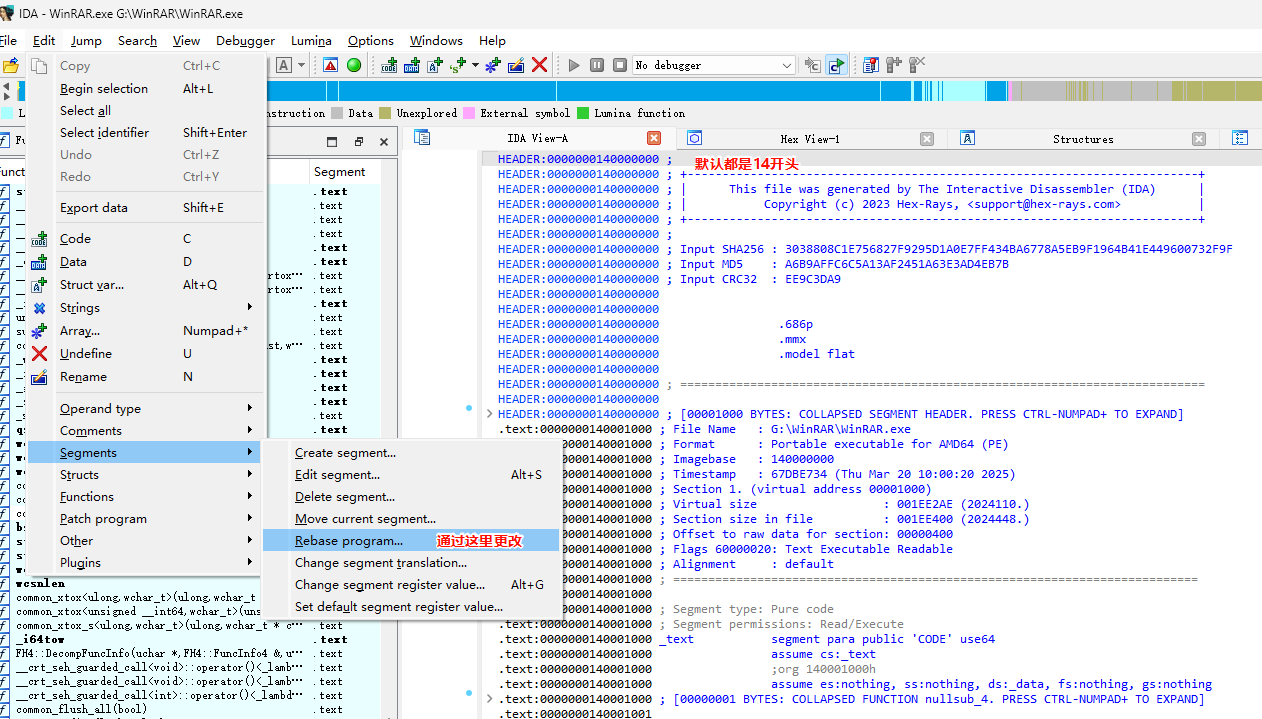This screenshot has height=719, width=1262.
Task: Click the convert to data toolbar icon
Action: click(412, 65)
